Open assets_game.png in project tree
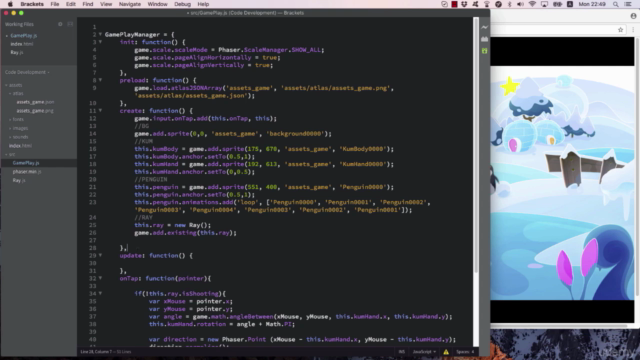 [35, 111]
